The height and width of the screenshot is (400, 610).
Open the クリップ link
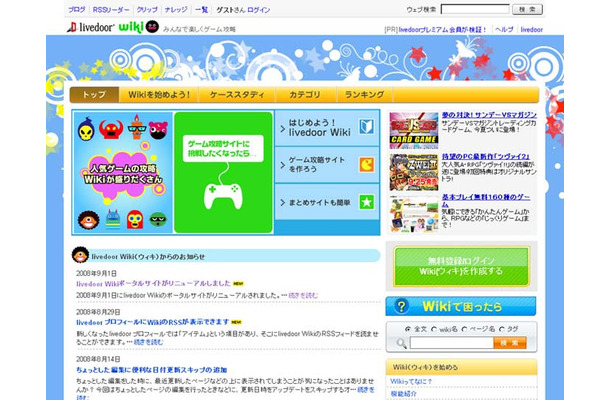coord(147,10)
